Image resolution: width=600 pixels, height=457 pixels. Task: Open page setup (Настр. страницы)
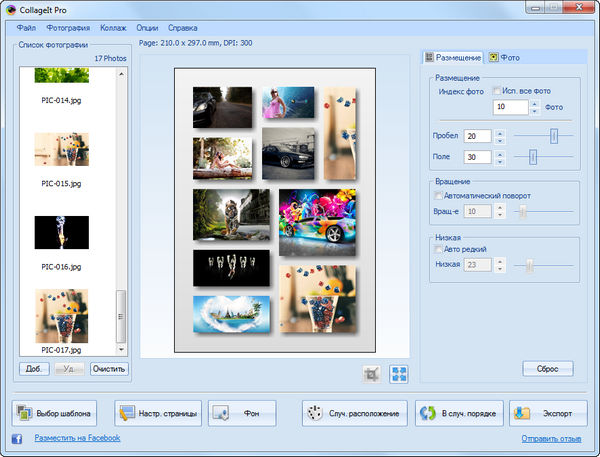[158, 413]
